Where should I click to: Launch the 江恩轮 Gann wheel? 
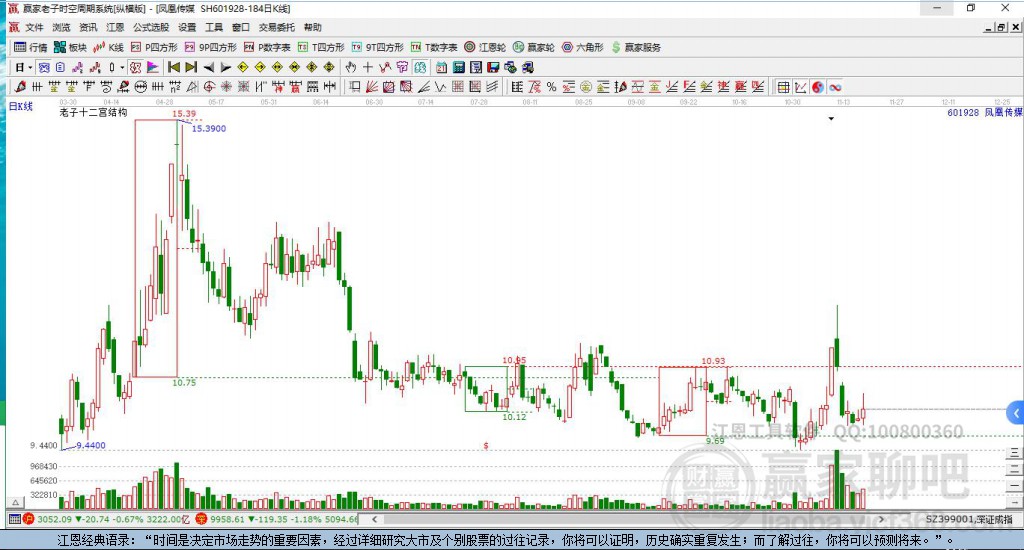pos(485,47)
